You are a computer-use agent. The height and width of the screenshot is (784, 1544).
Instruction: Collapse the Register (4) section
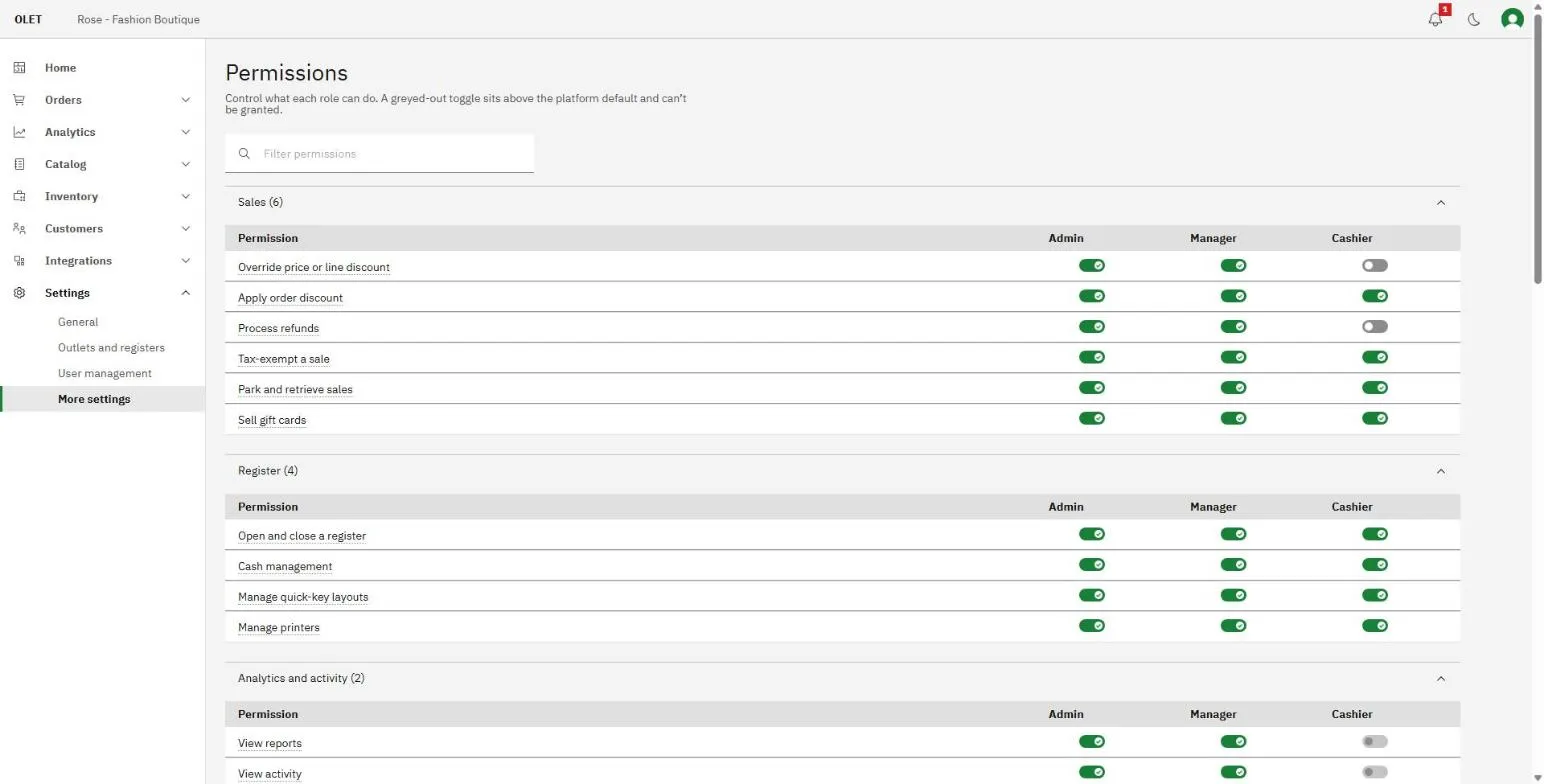point(1441,471)
